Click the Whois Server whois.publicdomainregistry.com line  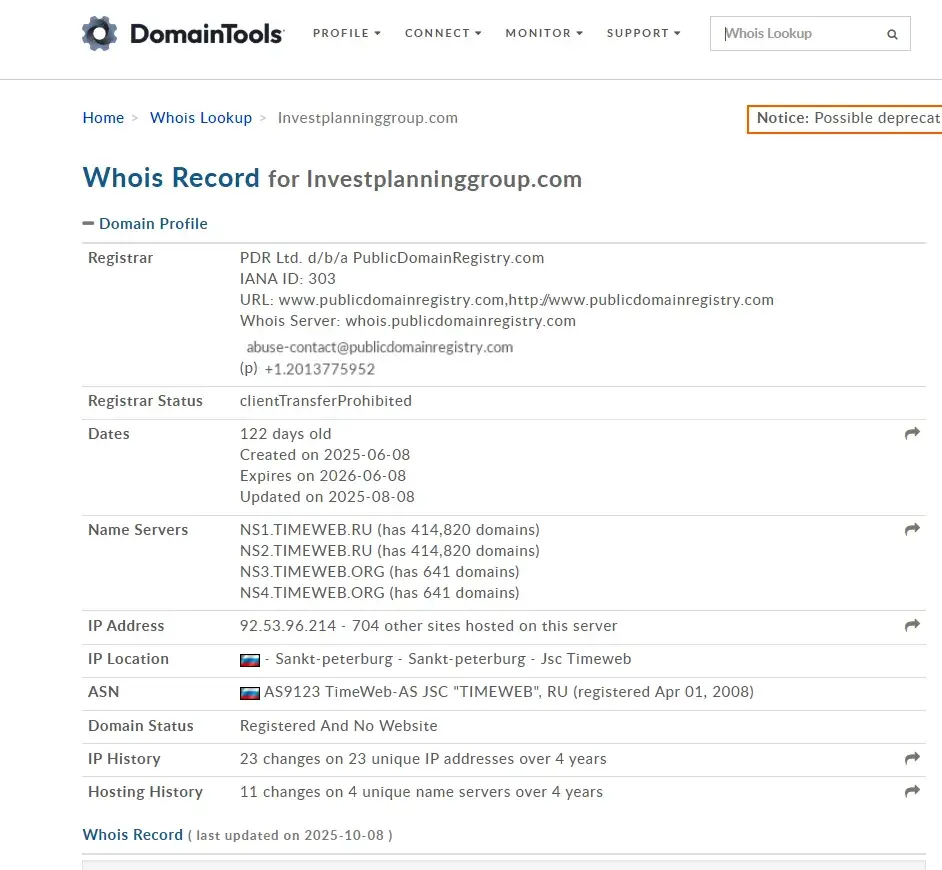click(x=408, y=321)
